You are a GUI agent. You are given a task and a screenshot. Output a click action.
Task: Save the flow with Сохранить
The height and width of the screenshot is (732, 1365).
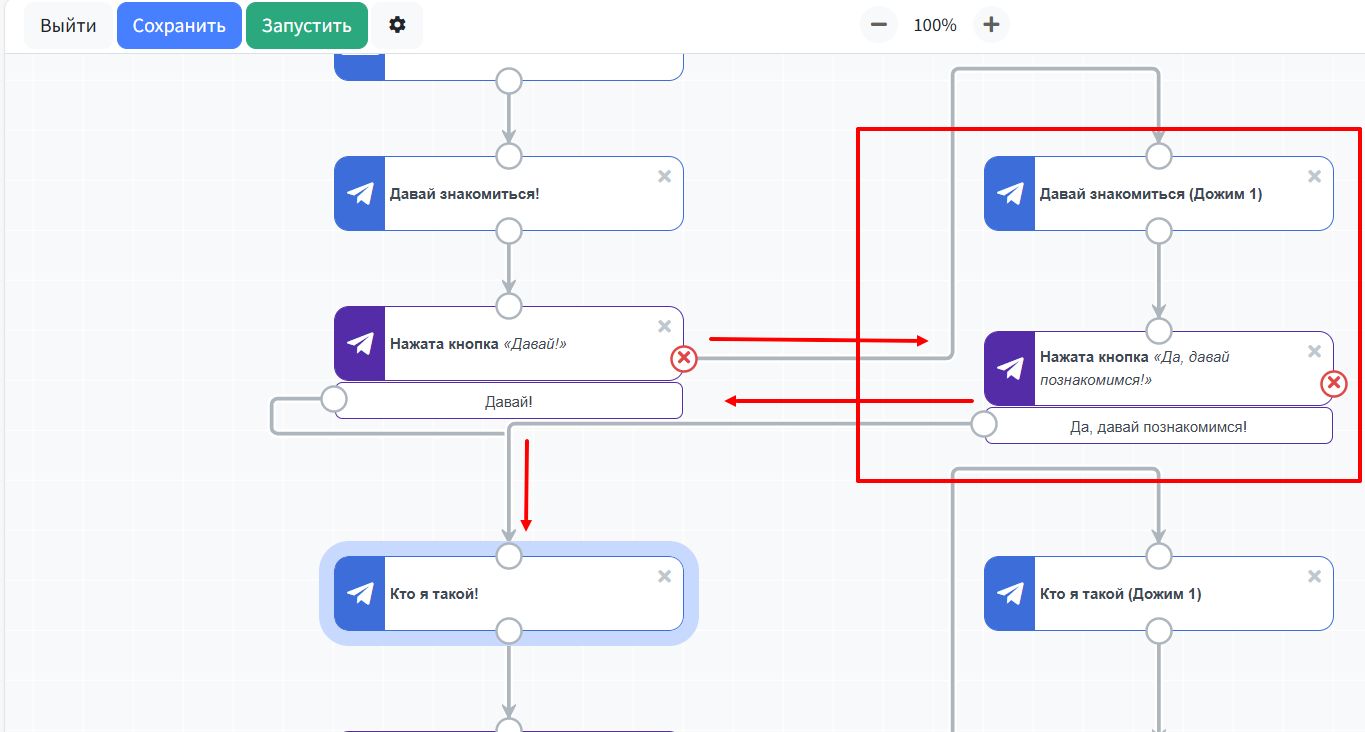179,26
